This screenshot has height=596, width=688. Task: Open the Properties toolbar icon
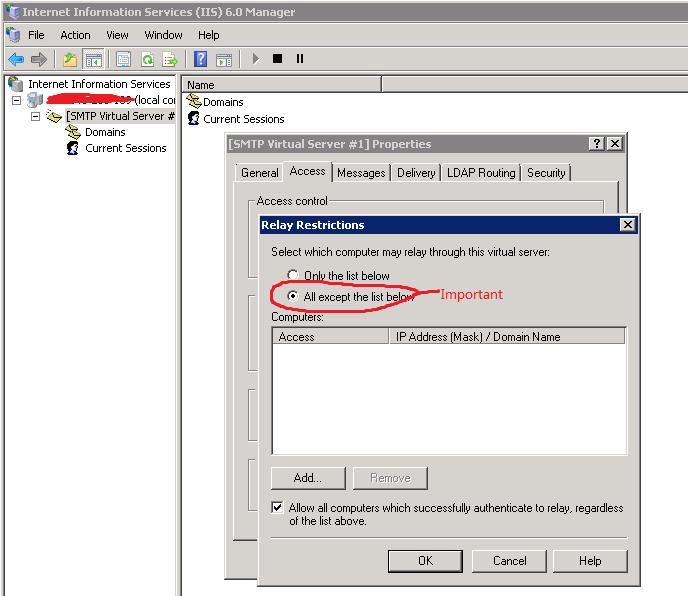[123, 59]
